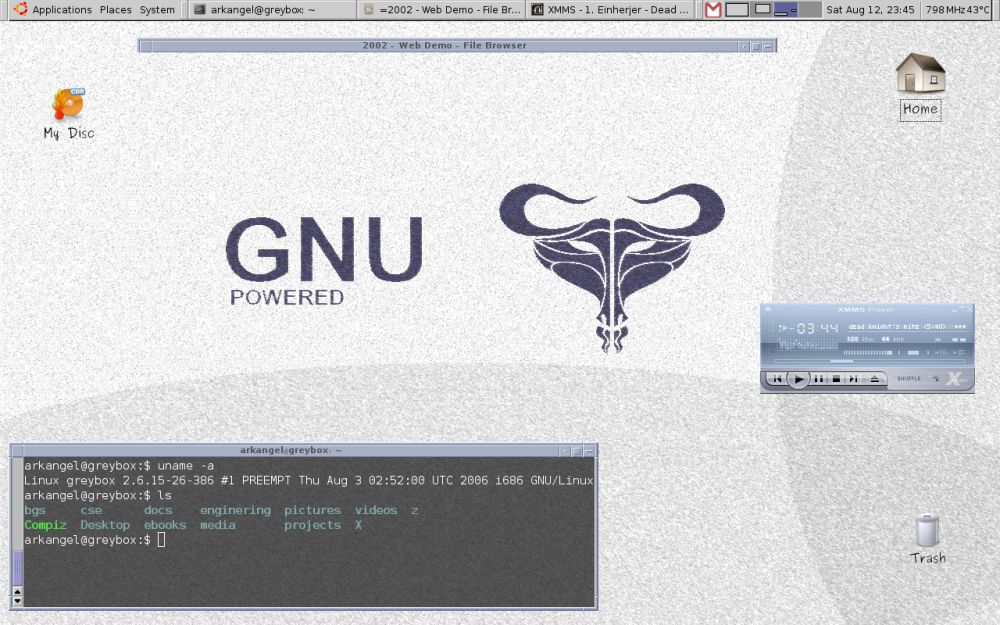Click the Ubuntu logo beside Applications
1000x625 pixels.
point(20,9)
